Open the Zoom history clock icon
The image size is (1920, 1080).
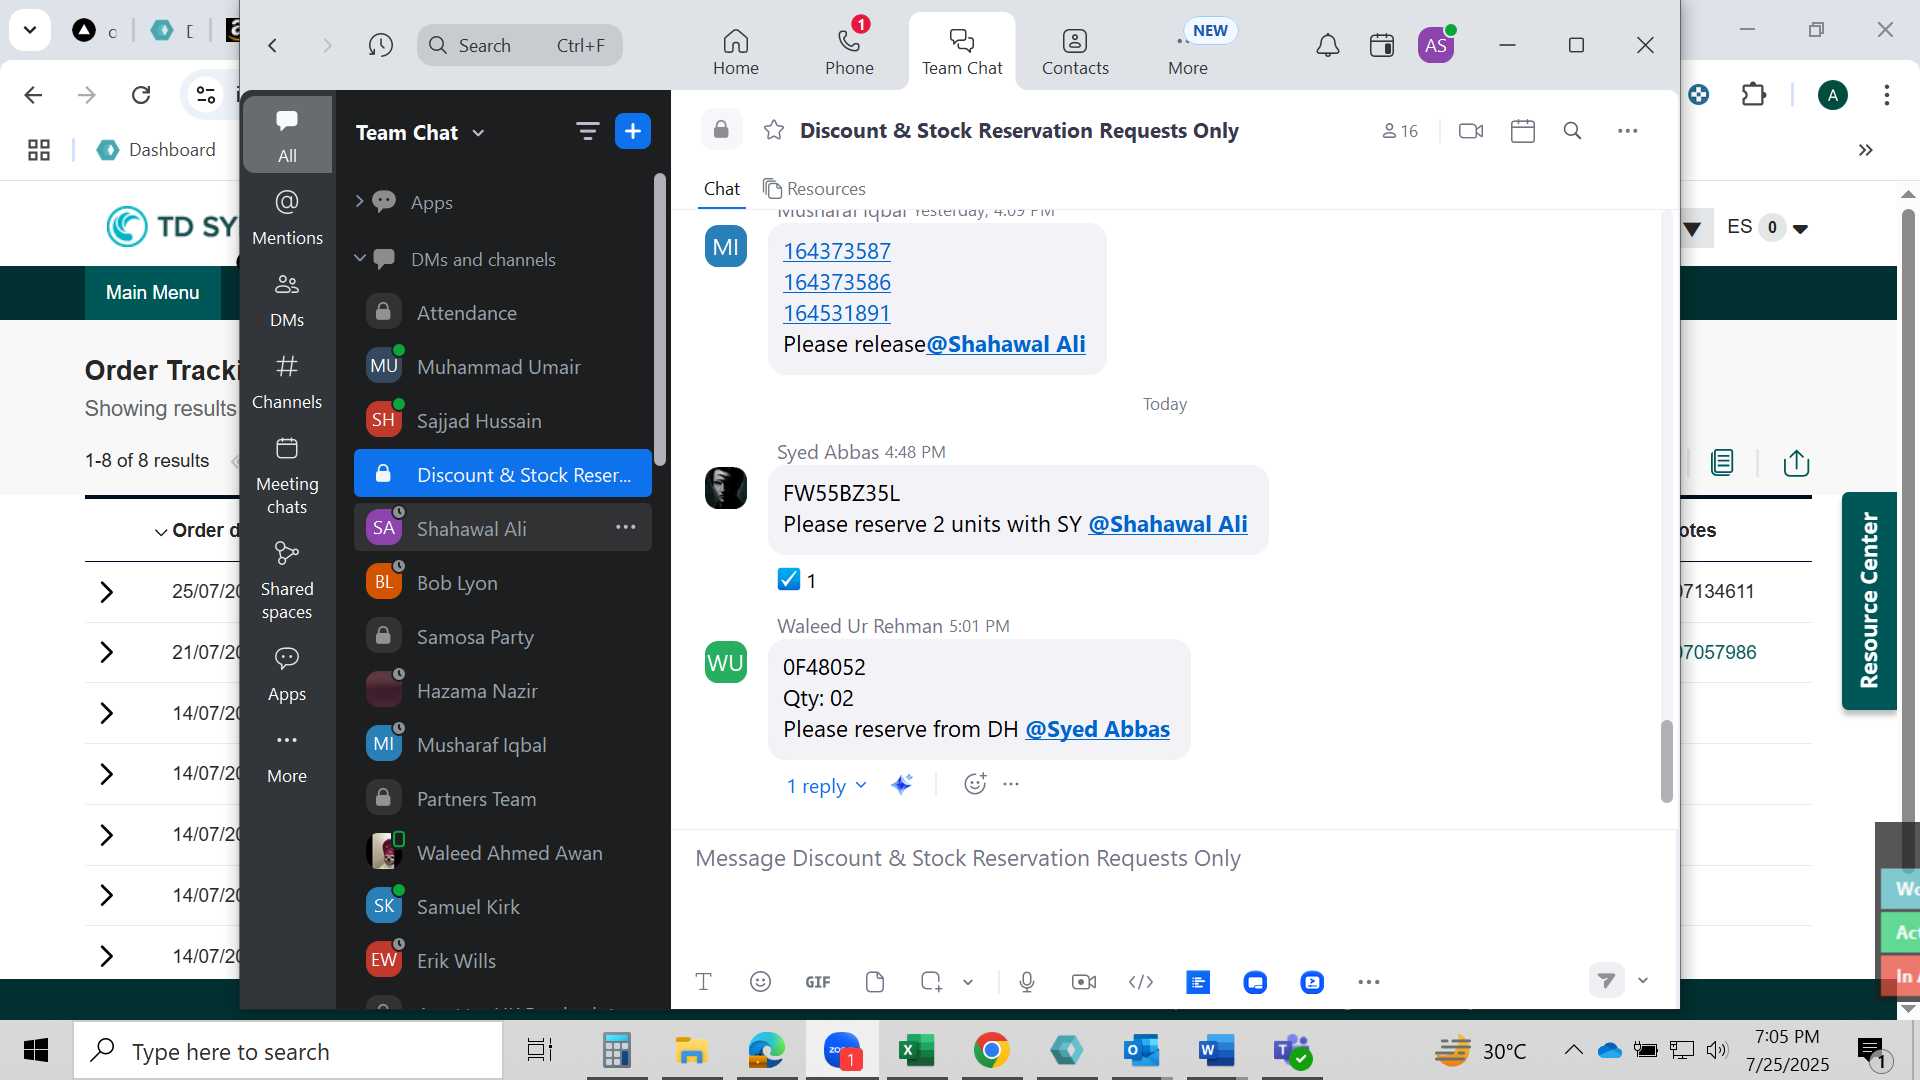380,45
